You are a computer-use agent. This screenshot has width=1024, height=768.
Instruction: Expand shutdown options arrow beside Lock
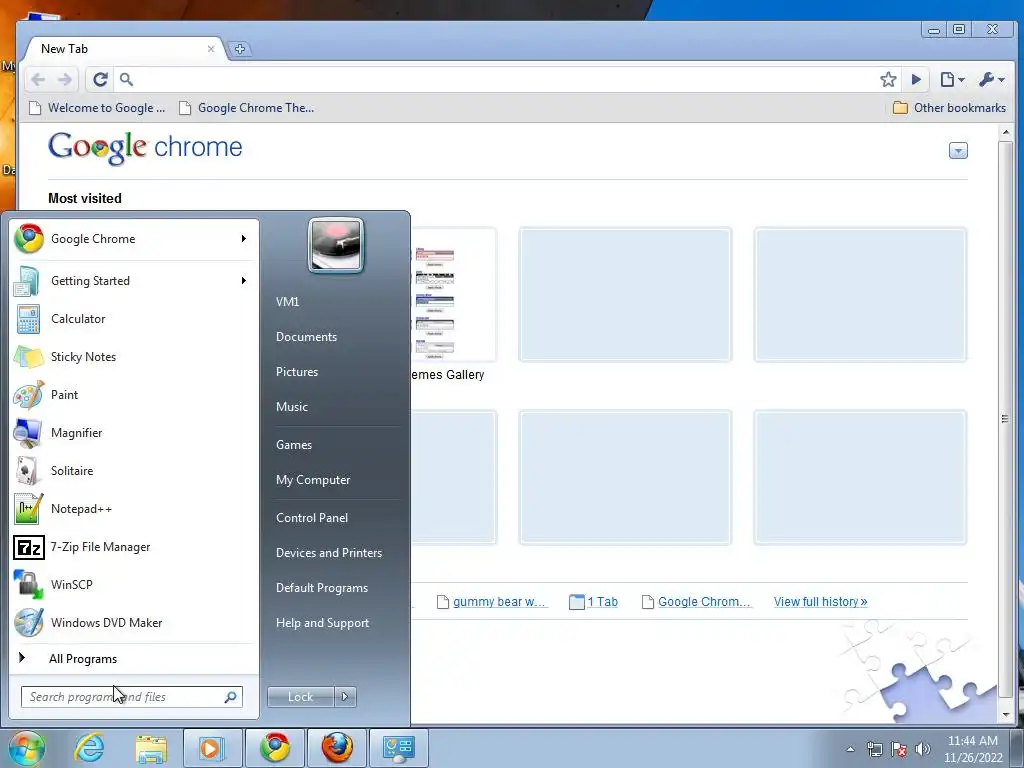pyautogui.click(x=345, y=697)
